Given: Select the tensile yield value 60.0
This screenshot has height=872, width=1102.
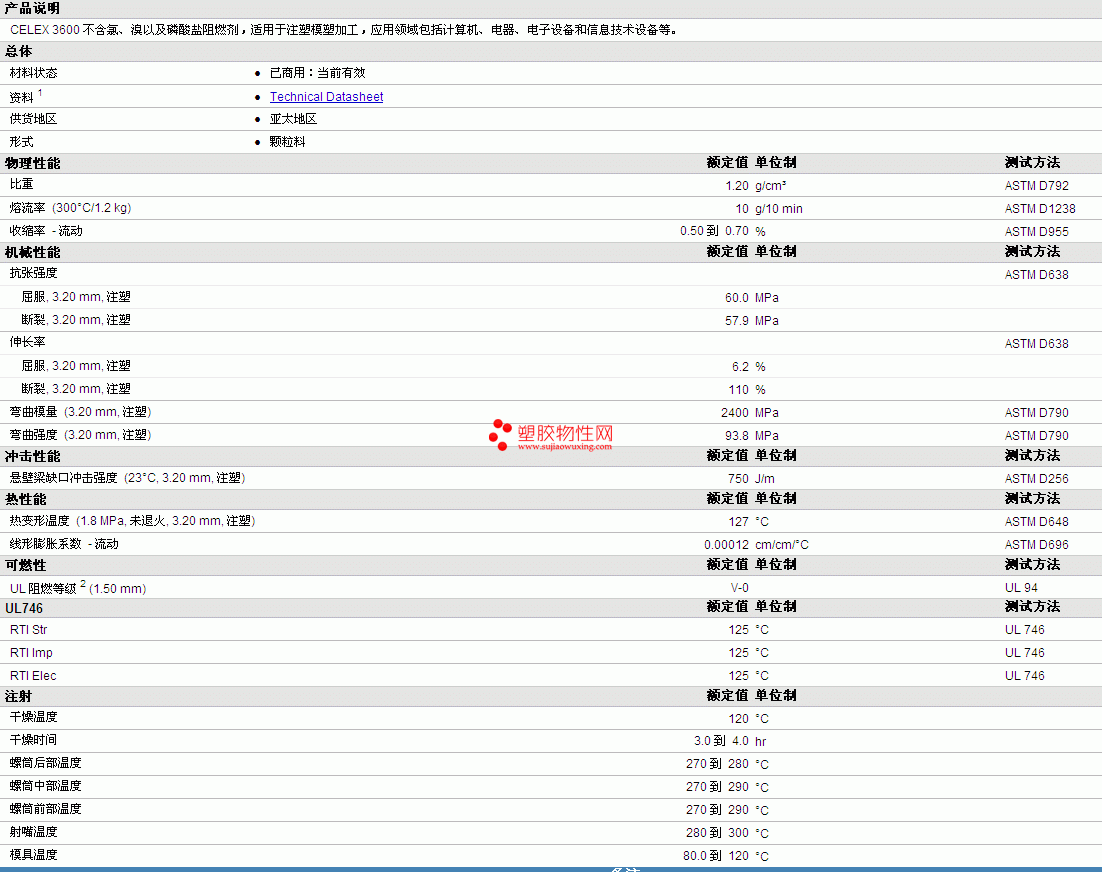Looking at the screenshot, I should 737,298.
